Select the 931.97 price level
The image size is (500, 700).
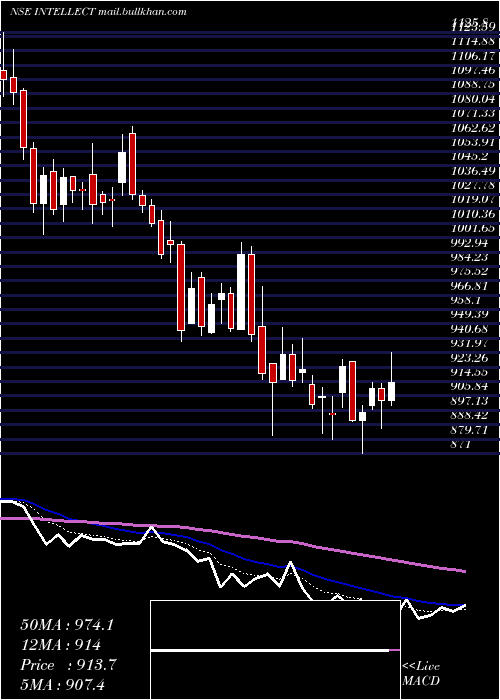tap(469, 343)
